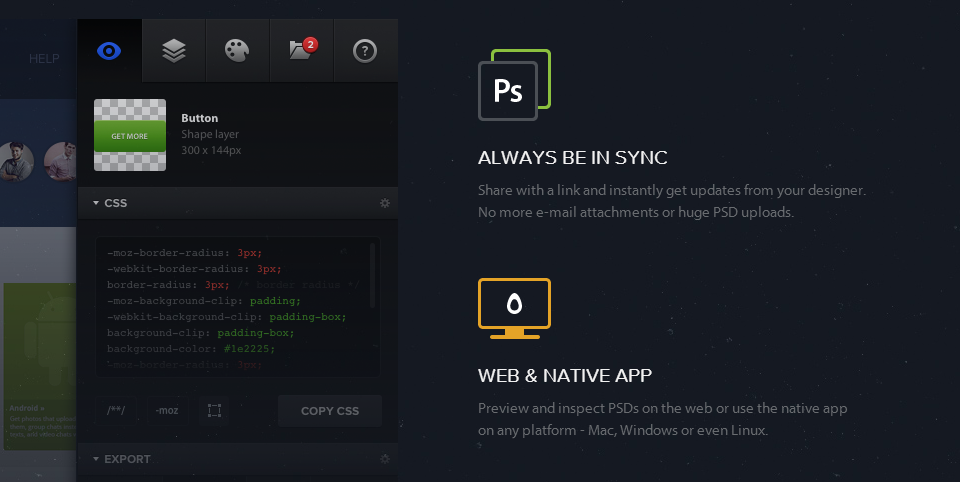Click the Photoshop Ps icon

509,91
